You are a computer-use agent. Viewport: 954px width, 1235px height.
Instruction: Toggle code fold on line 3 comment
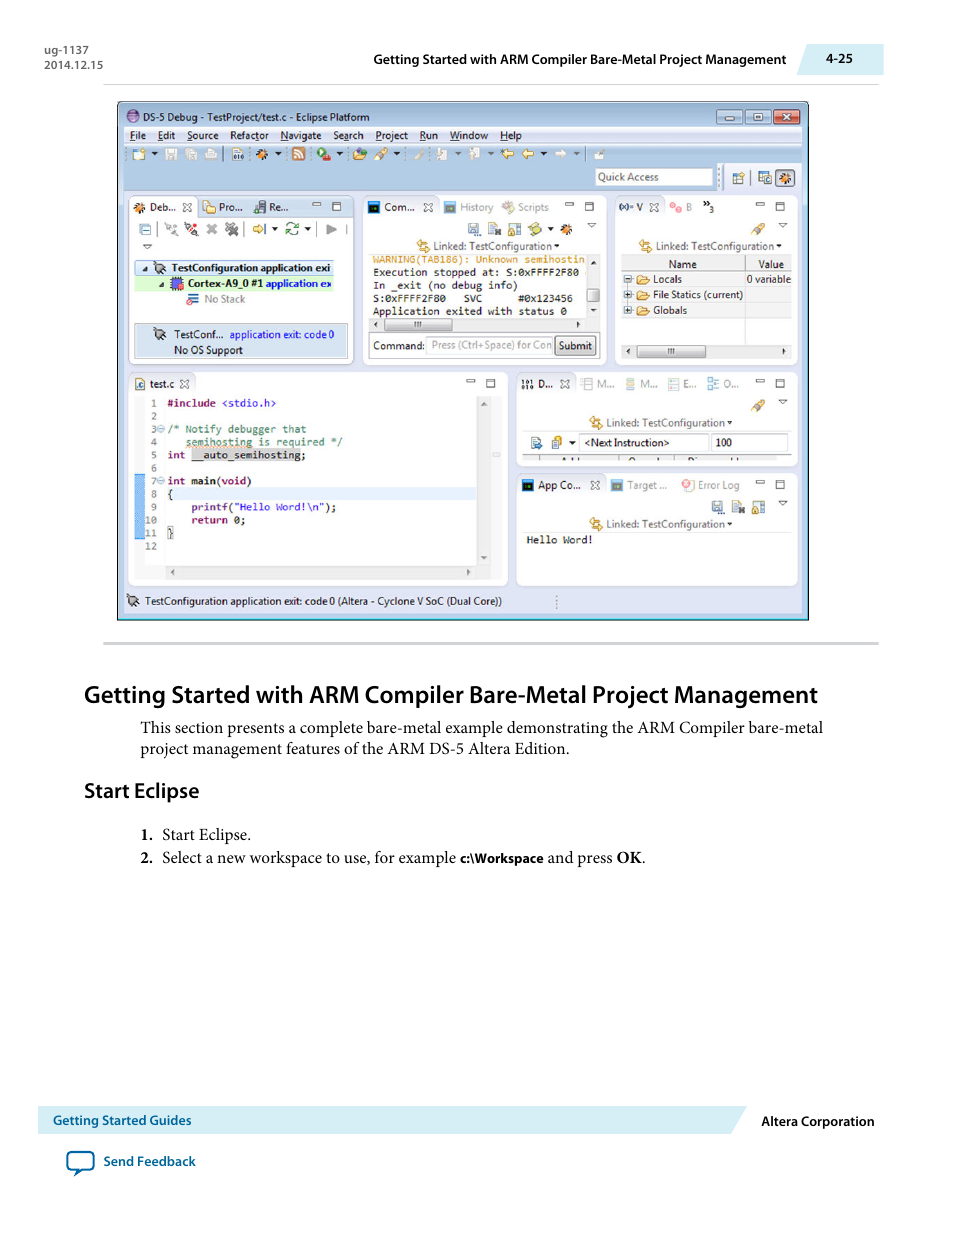click(x=160, y=429)
